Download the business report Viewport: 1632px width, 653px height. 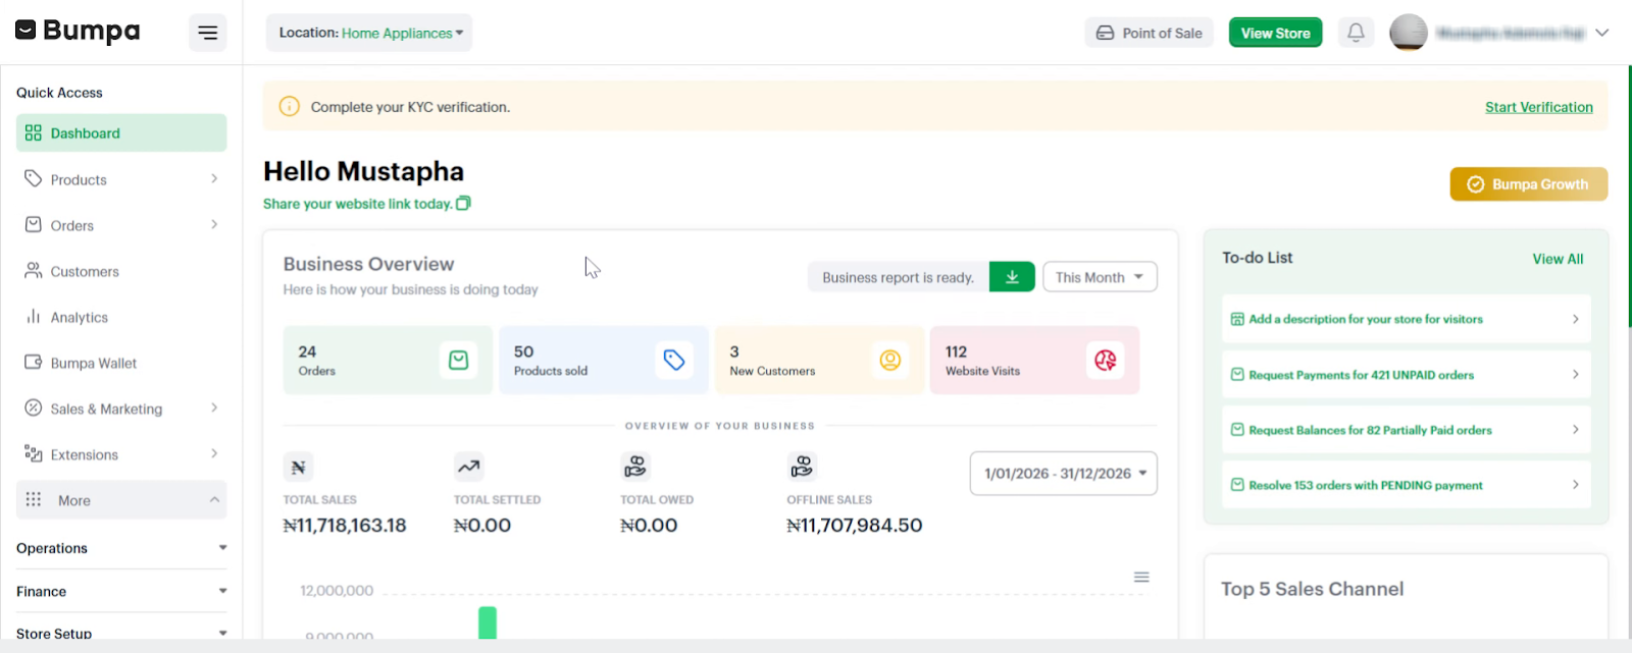pos(1012,277)
